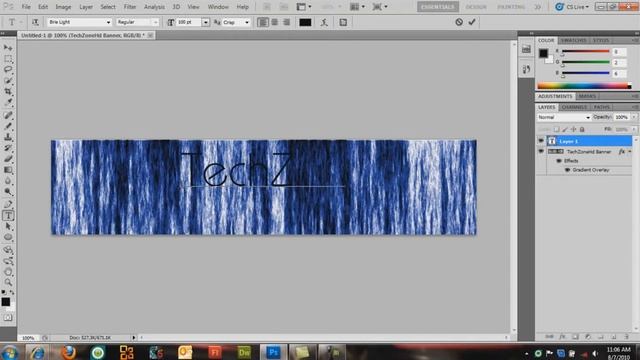
Task: Open the layer Opacity dropdown arrow
Action: [634, 117]
